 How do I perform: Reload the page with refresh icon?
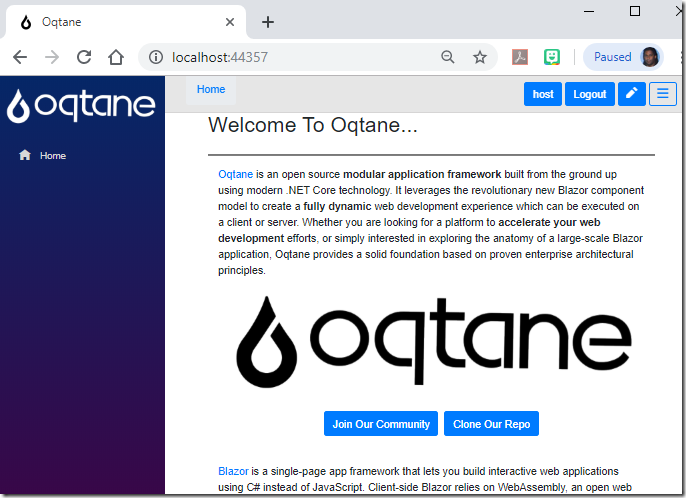pyautogui.click(x=84, y=57)
